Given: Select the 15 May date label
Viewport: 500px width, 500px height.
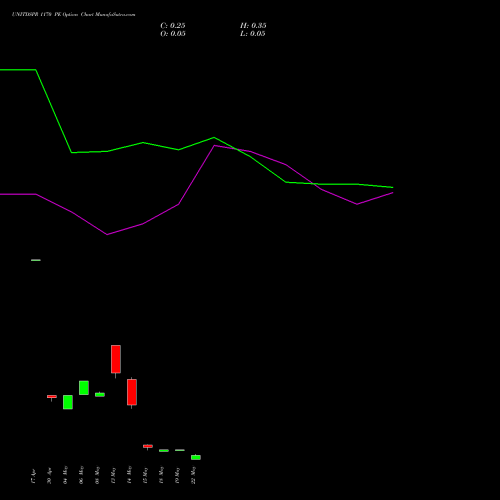Looking at the screenshot, I should pyautogui.click(x=145, y=475).
